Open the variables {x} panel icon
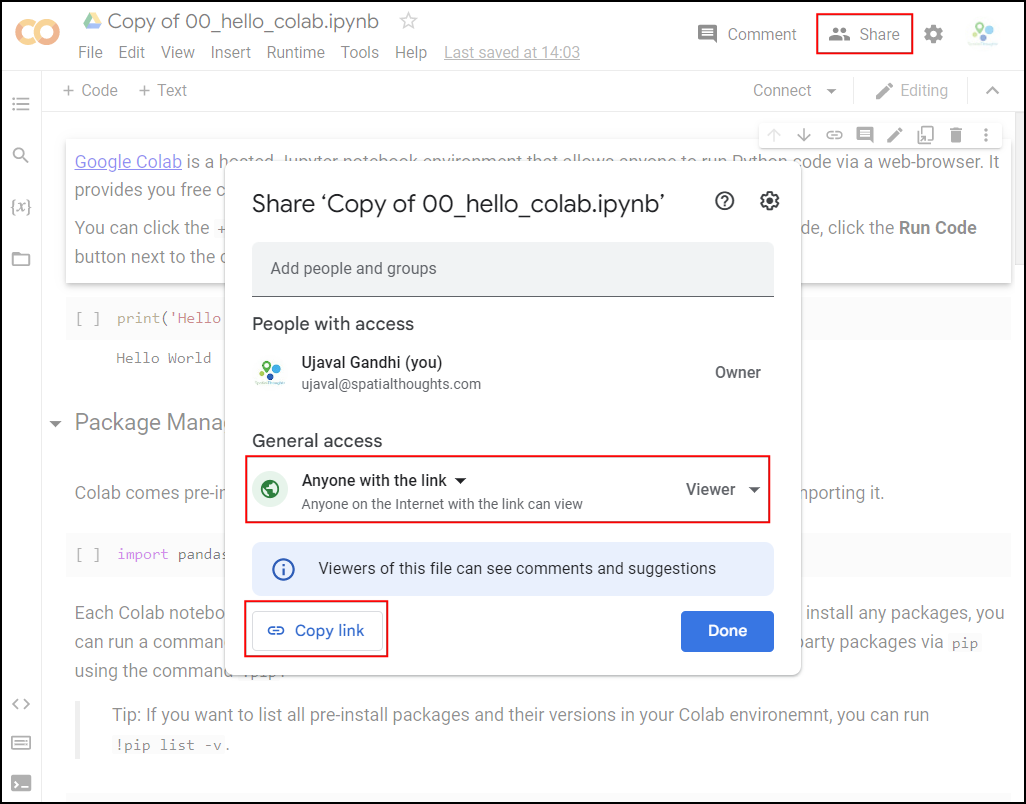The height and width of the screenshot is (804, 1026). click(20, 207)
